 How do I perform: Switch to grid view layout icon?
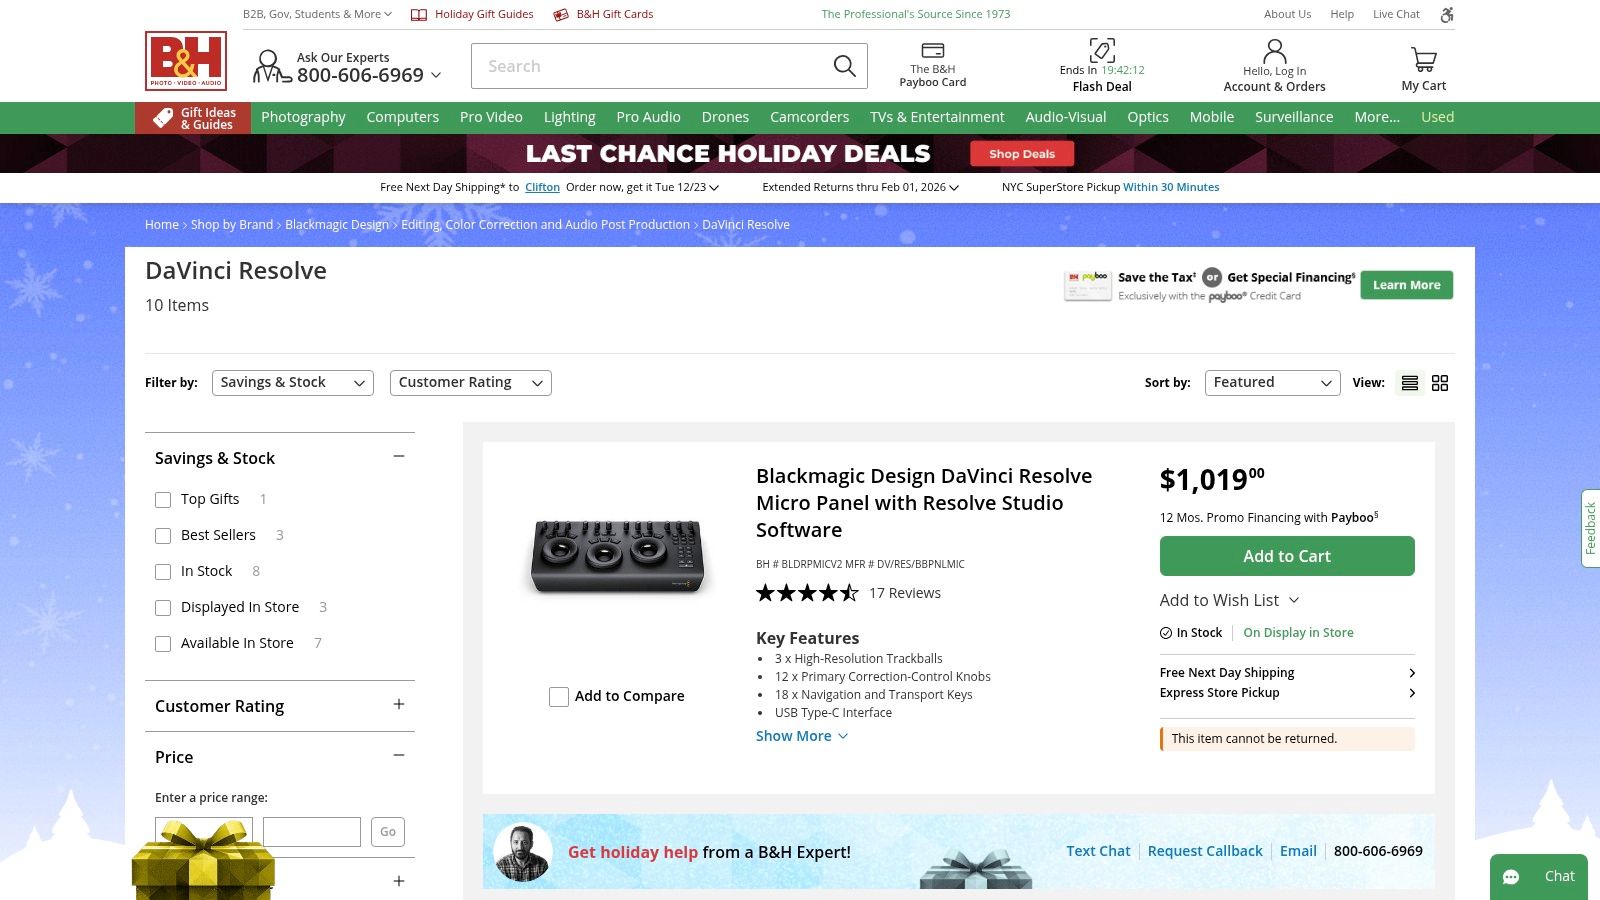point(1440,382)
